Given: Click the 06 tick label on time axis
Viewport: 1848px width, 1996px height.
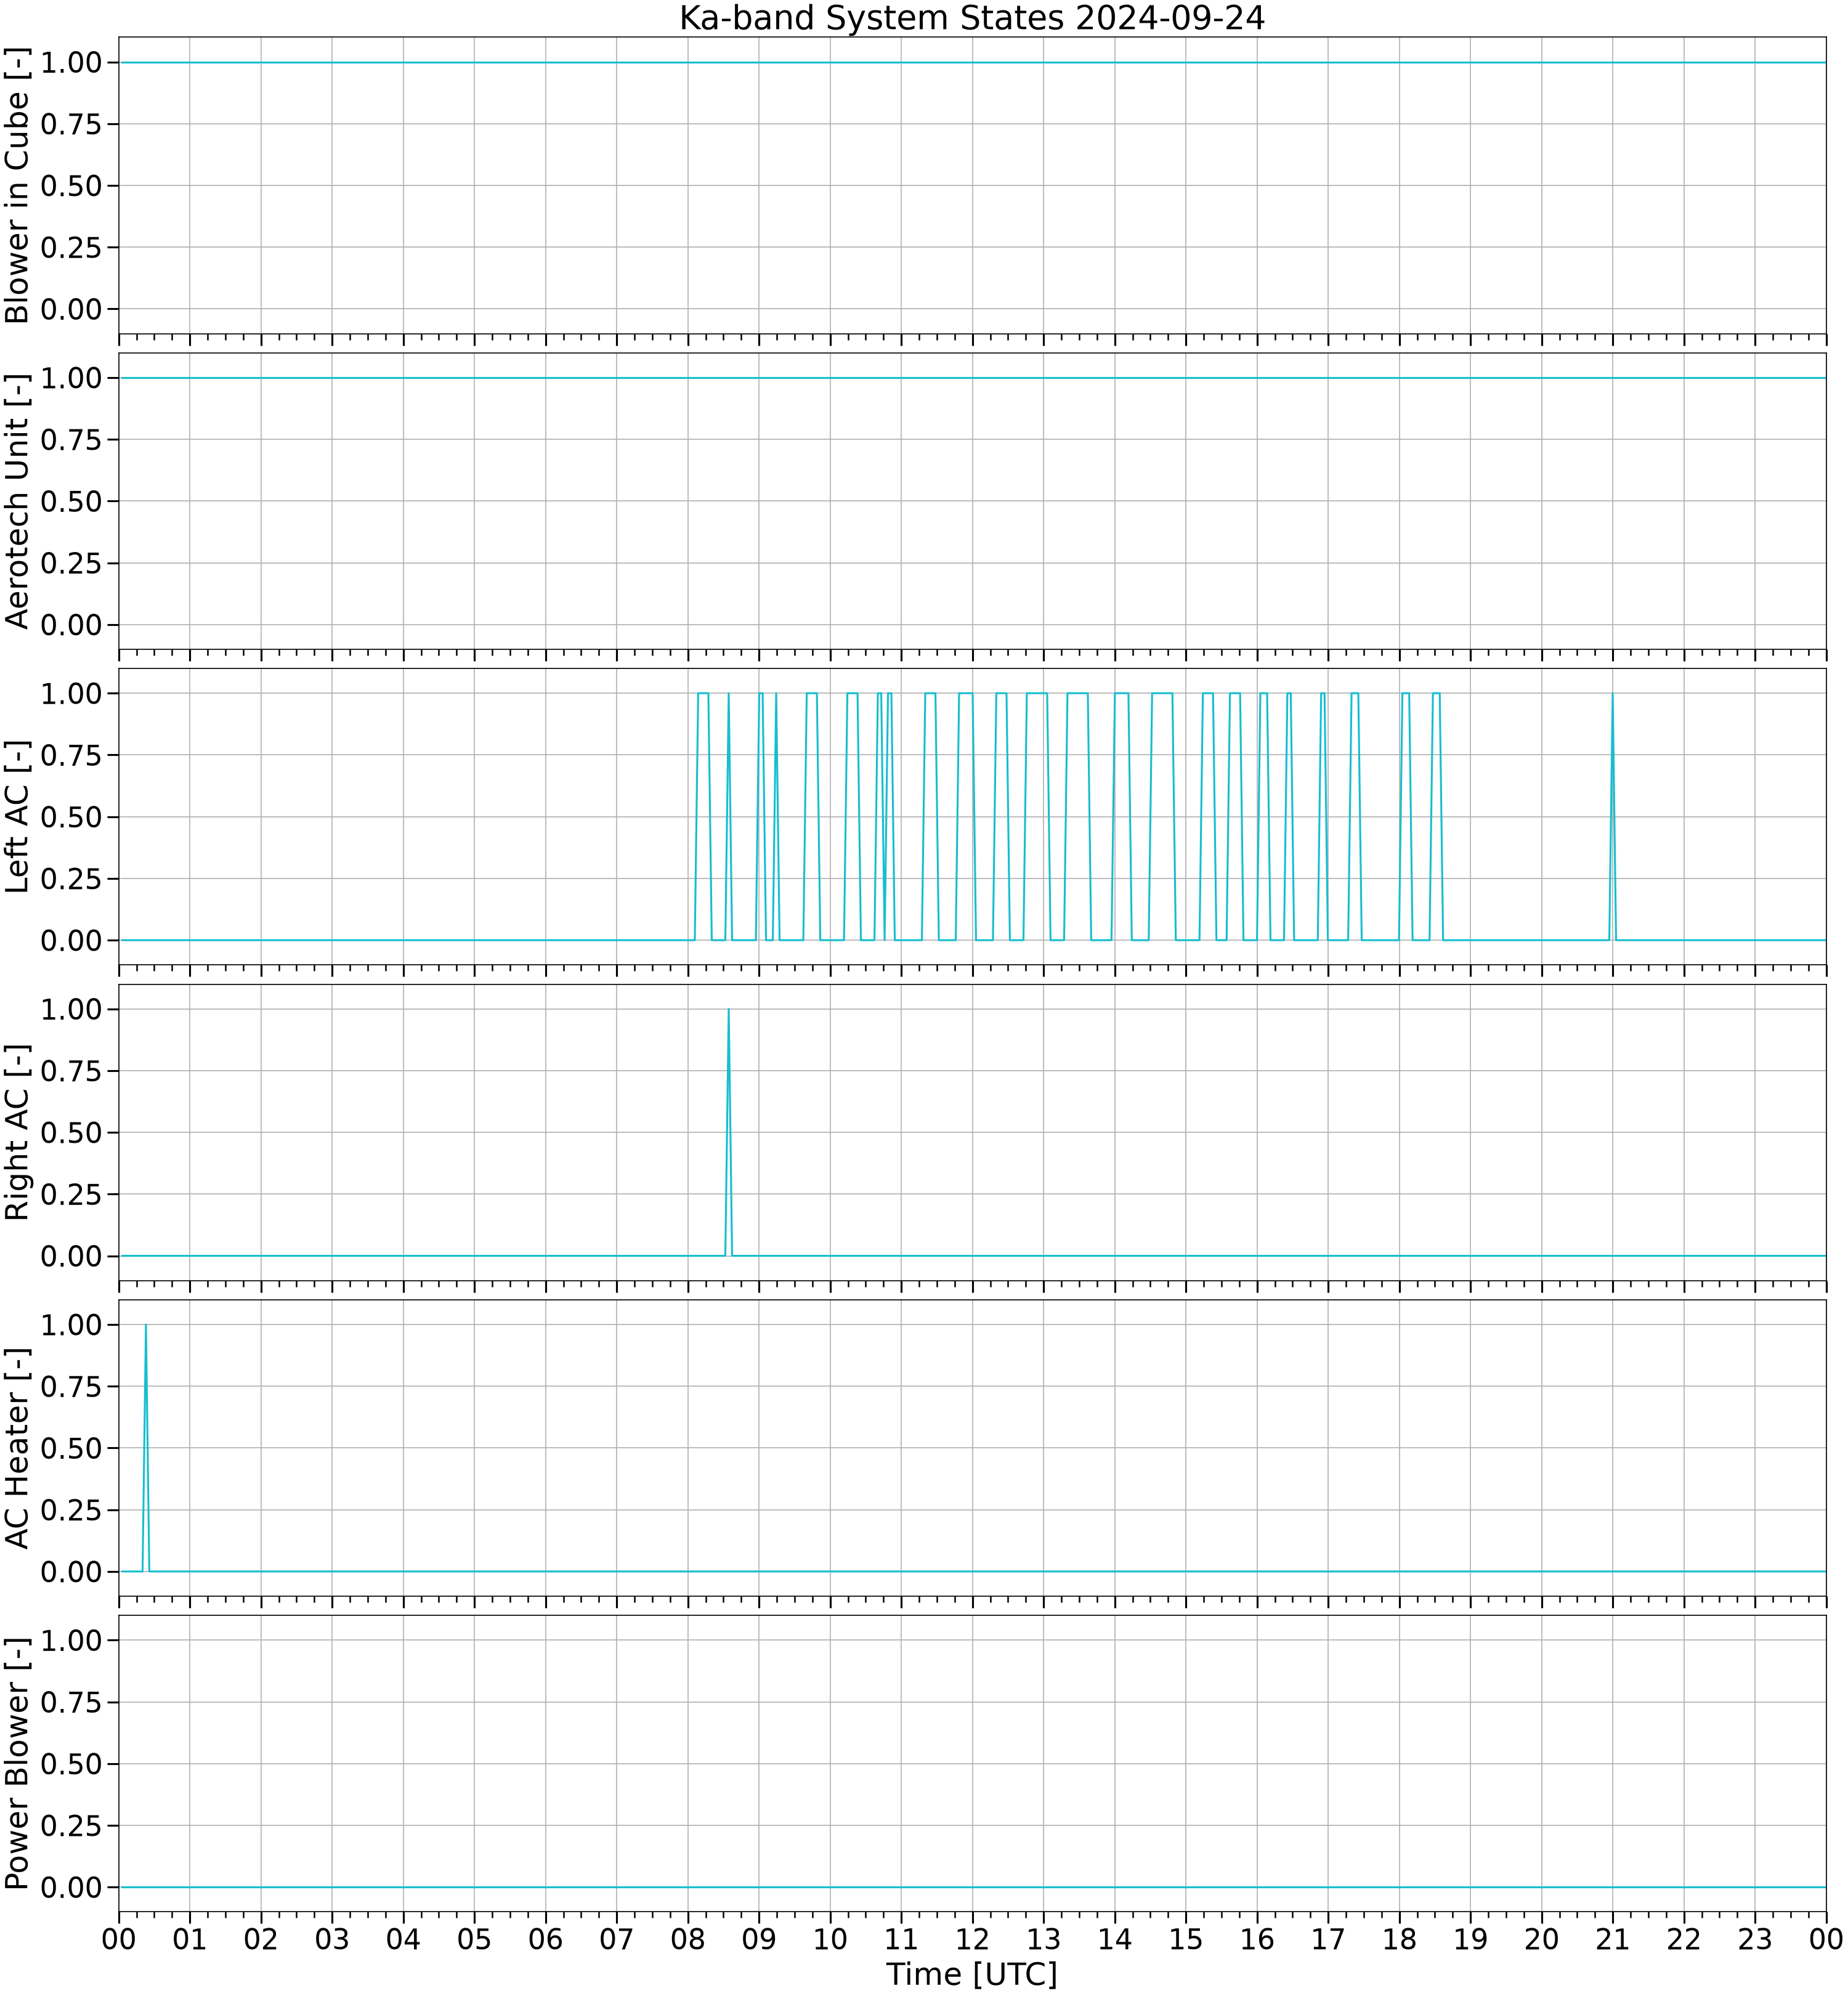Looking at the screenshot, I should [x=545, y=1939].
